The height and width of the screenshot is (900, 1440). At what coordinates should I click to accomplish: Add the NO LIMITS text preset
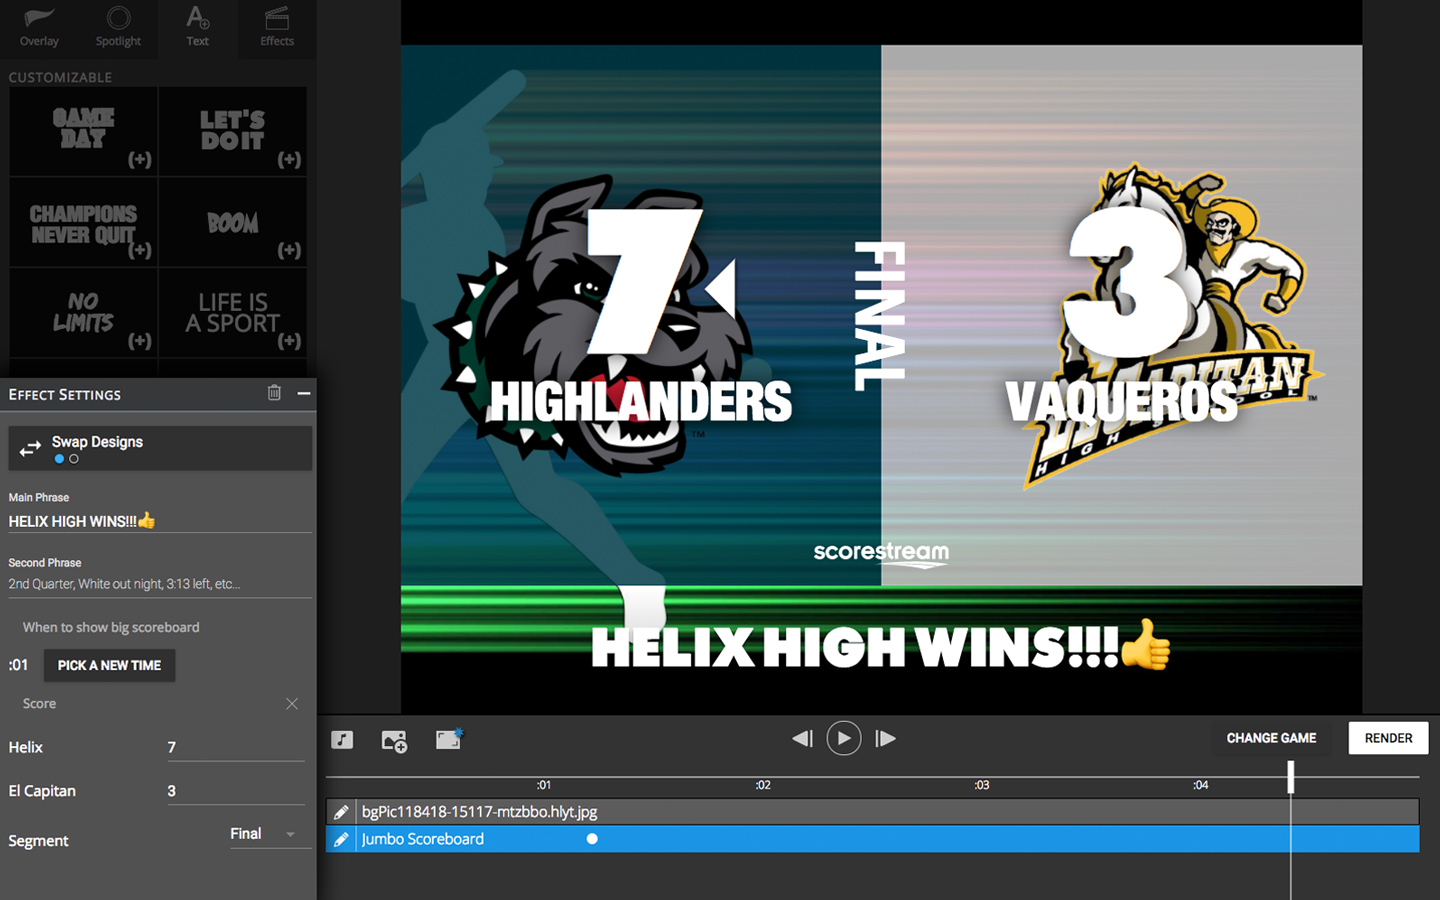(83, 313)
